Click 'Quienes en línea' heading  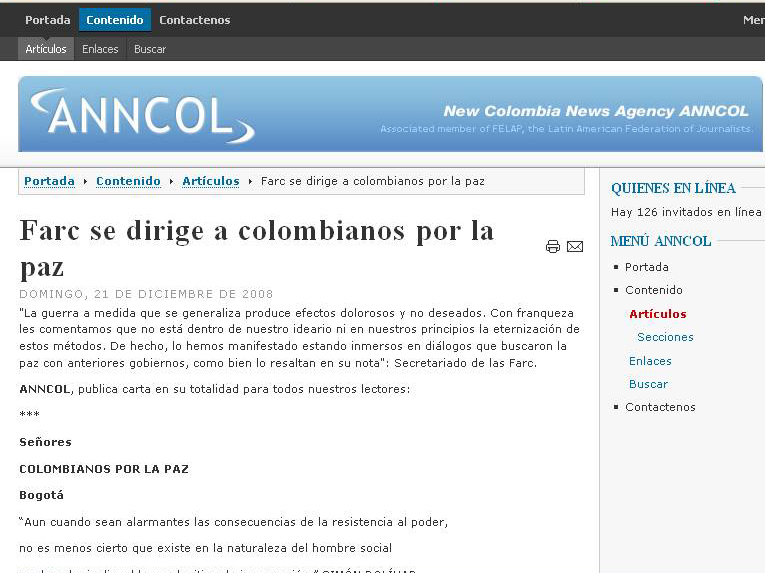(673, 188)
